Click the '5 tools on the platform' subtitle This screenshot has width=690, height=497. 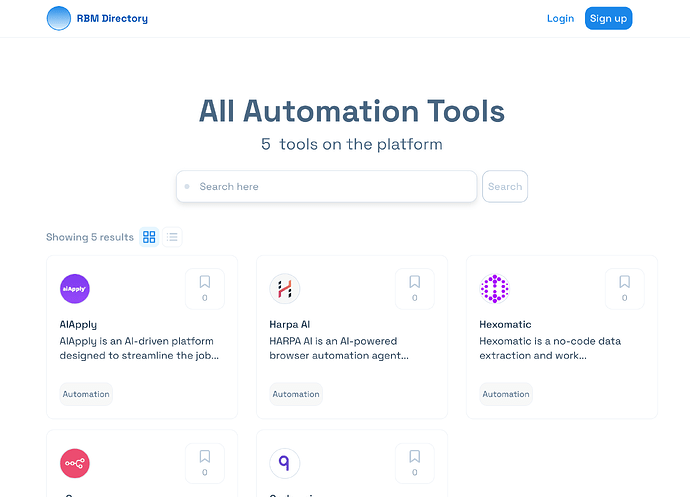pyautogui.click(x=352, y=144)
